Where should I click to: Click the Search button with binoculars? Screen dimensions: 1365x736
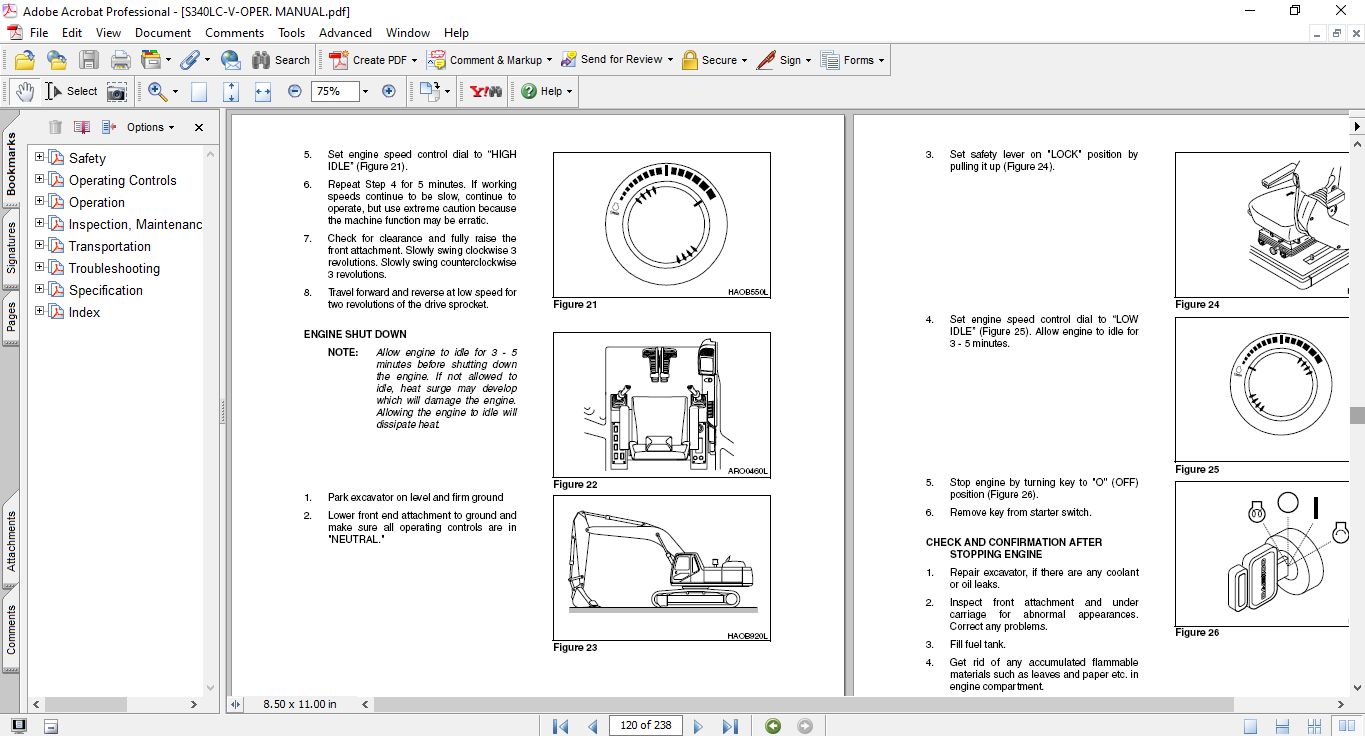click(281, 60)
